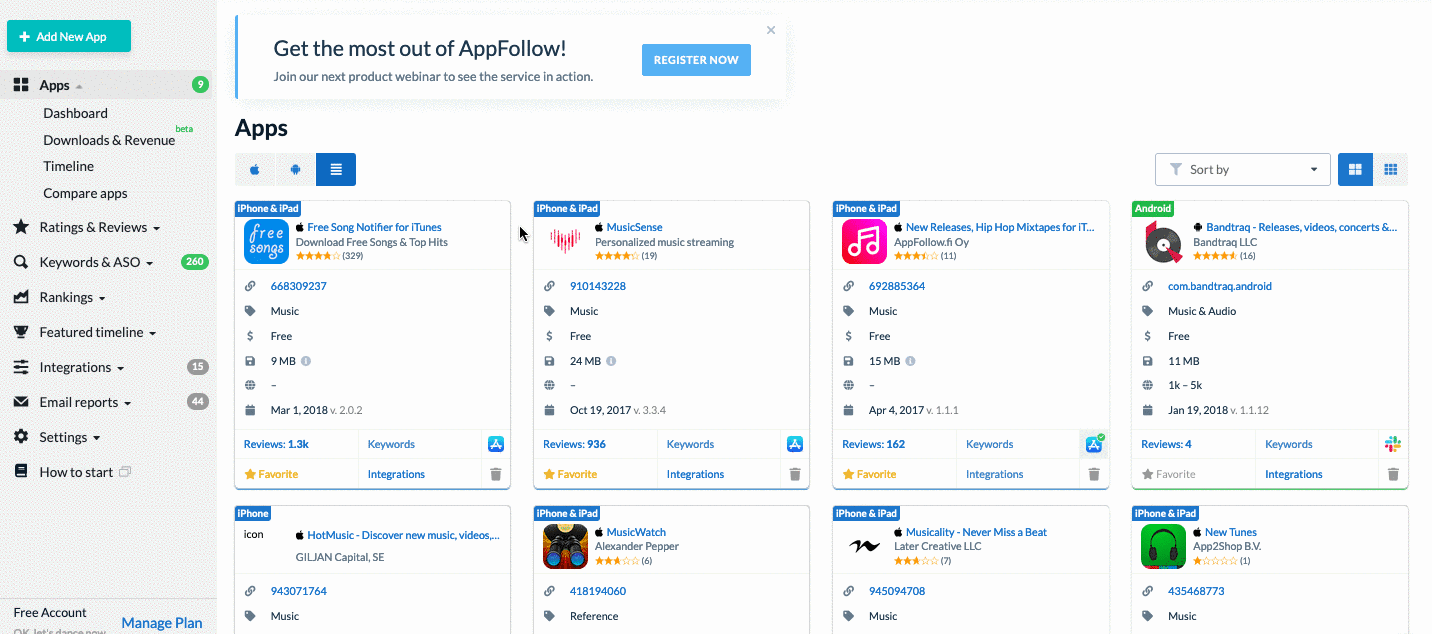Open Reviews: 936 for MusicSense
This screenshot has height=634, width=1432.
coord(574,444)
